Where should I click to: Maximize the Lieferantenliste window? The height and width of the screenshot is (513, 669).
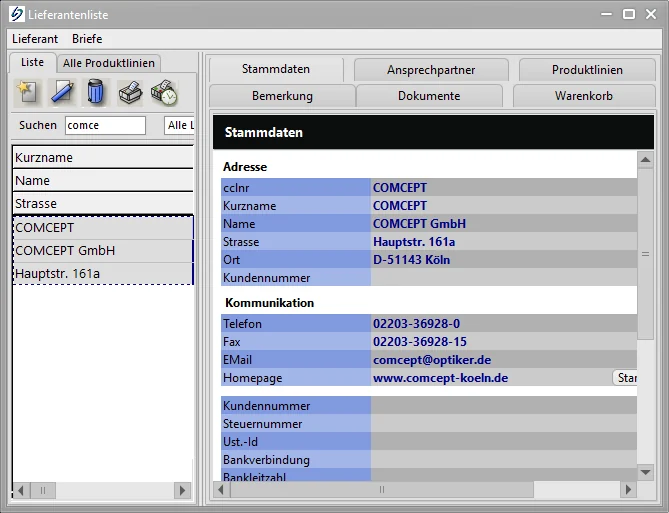tap(628, 14)
